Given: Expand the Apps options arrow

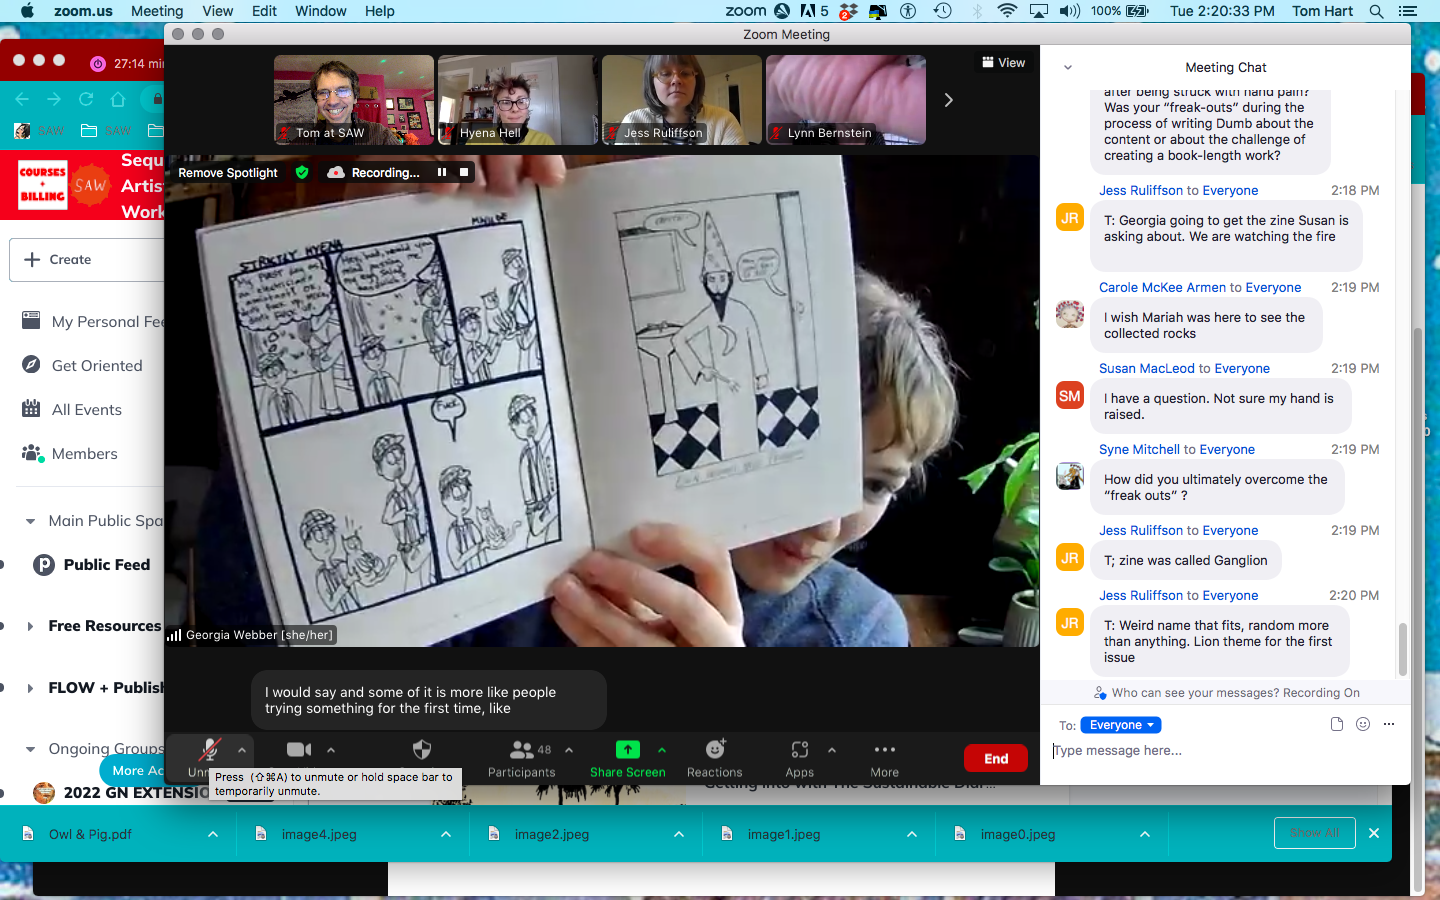Looking at the screenshot, I should click(832, 750).
